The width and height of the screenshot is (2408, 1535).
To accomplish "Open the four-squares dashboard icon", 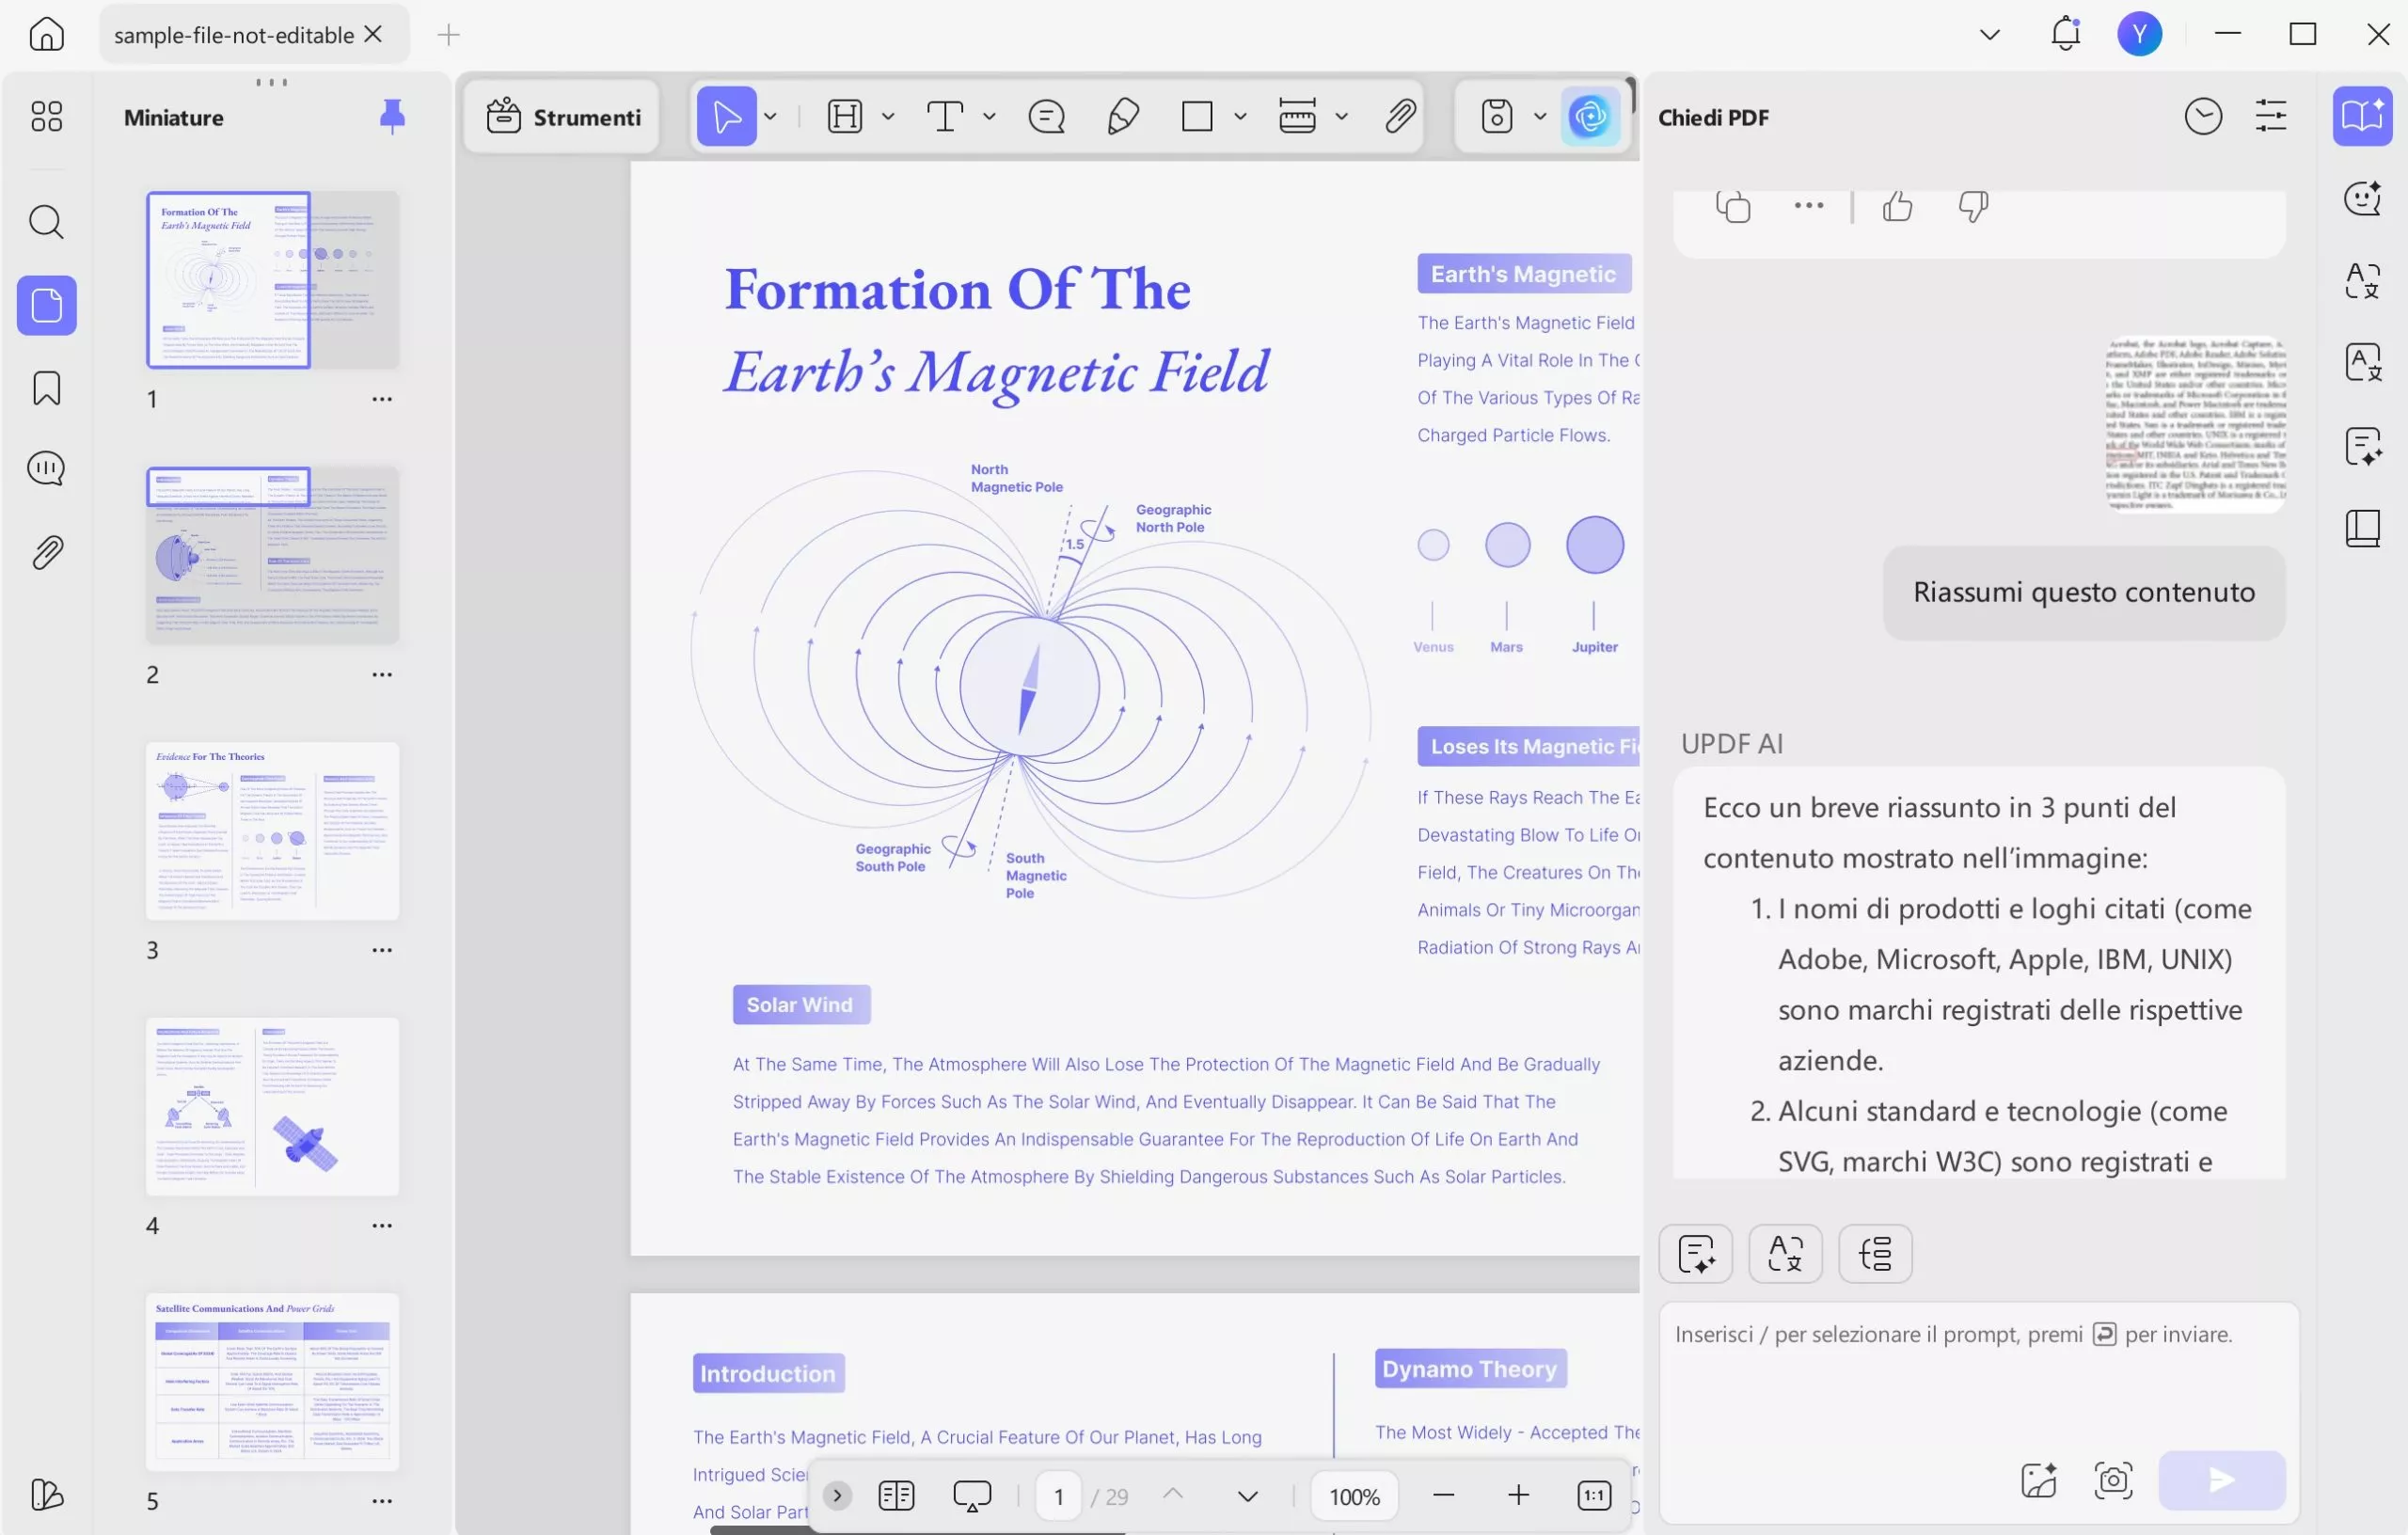I will (x=46, y=117).
